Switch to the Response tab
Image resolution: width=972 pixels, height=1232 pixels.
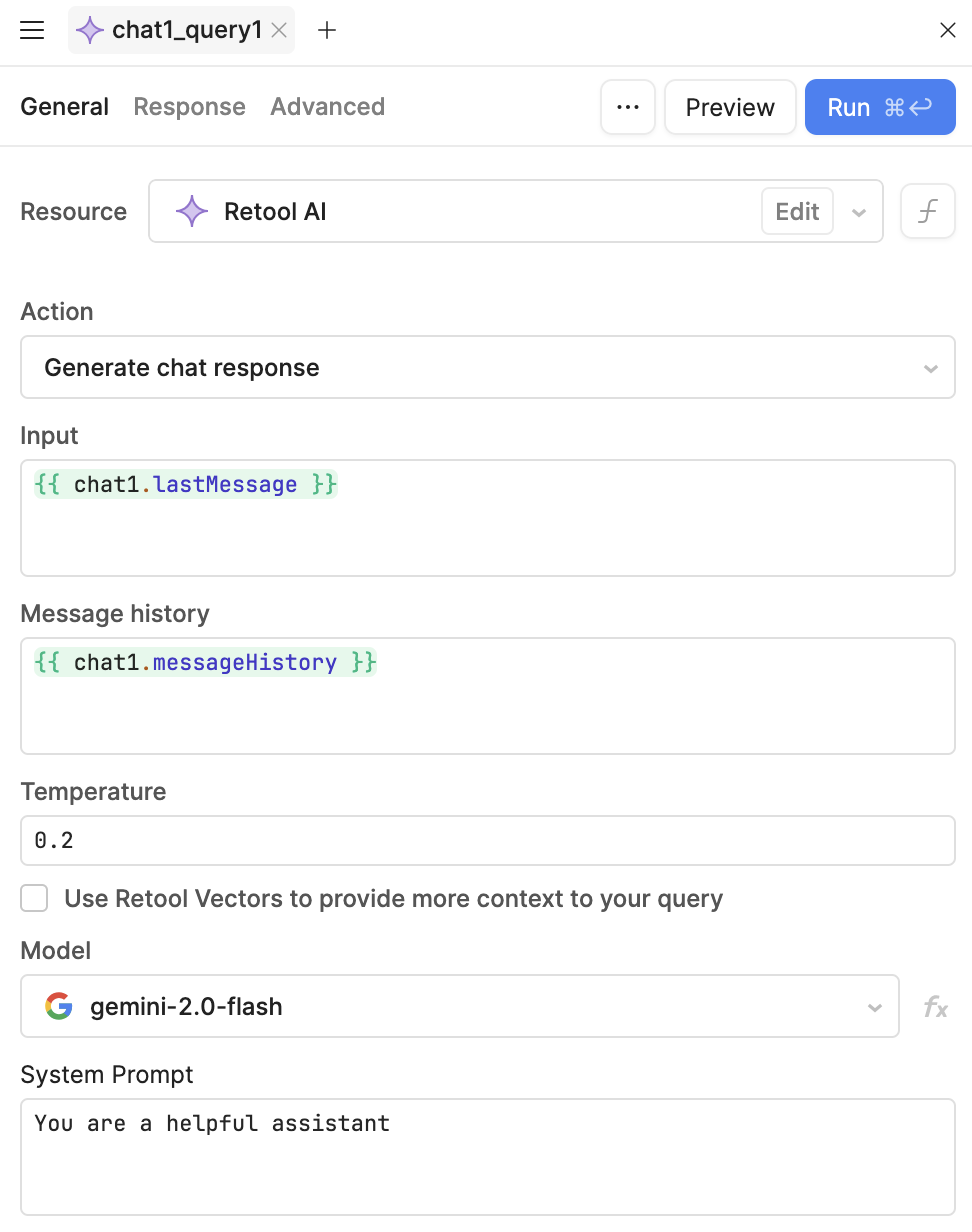click(190, 107)
